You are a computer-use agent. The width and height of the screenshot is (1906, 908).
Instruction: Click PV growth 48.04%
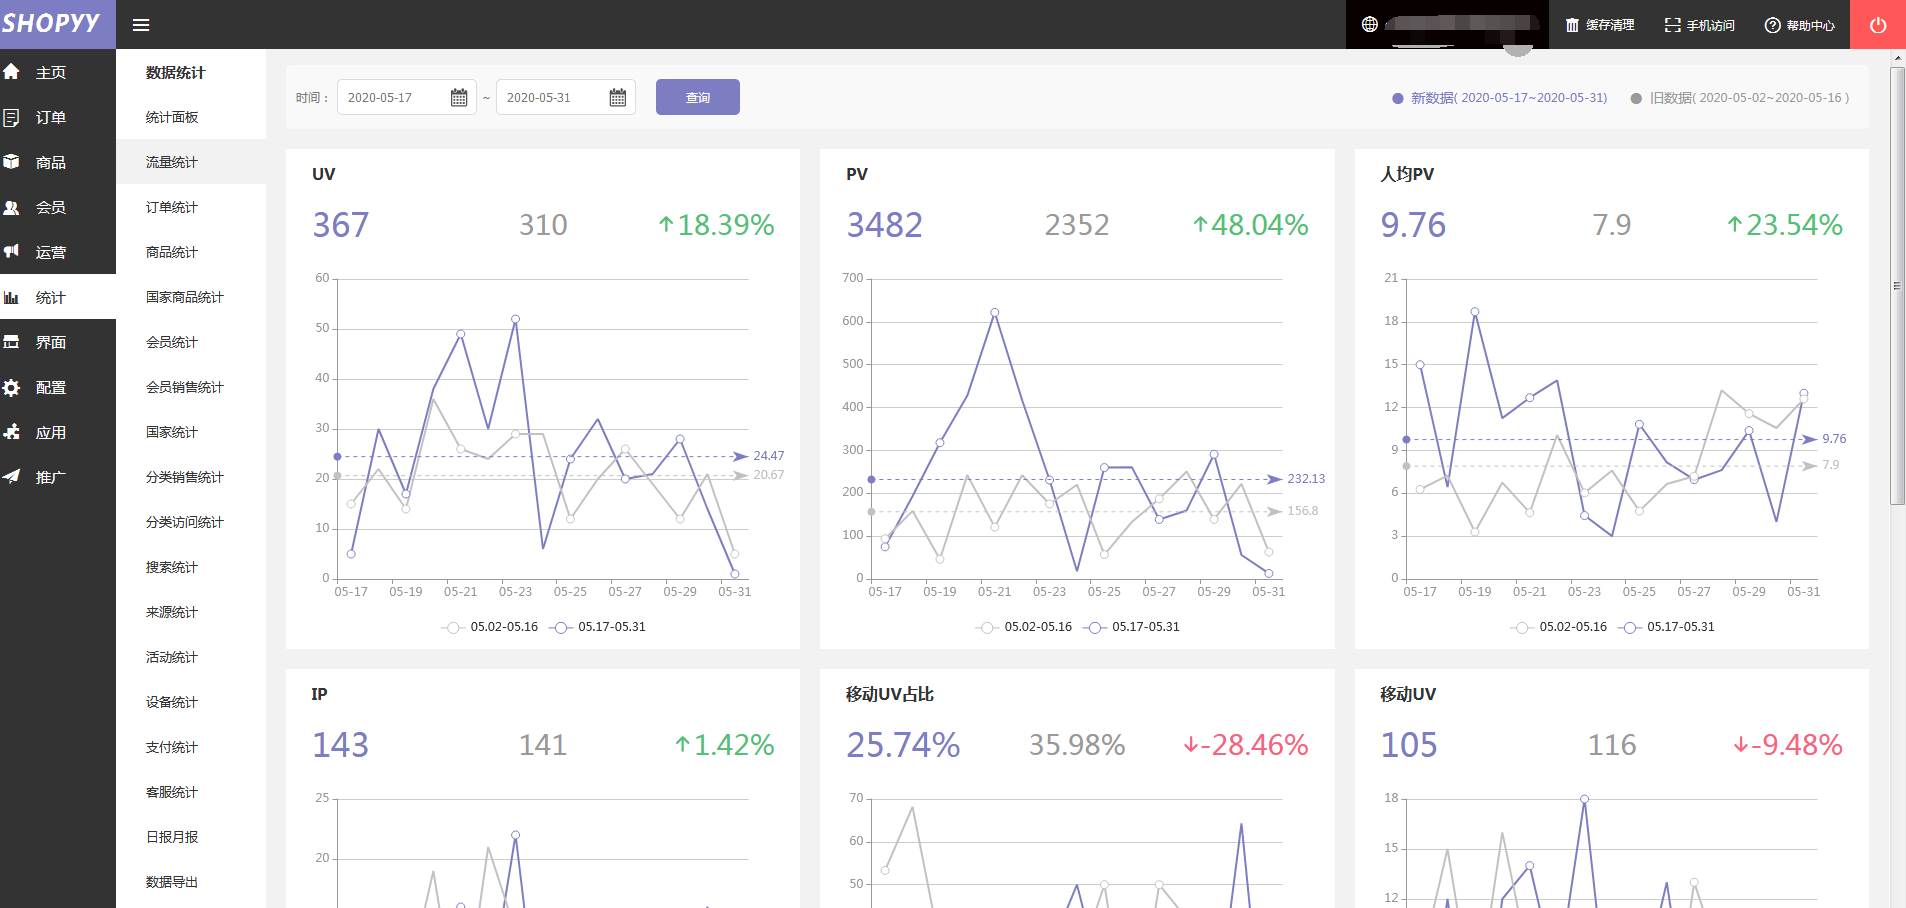tap(1250, 225)
